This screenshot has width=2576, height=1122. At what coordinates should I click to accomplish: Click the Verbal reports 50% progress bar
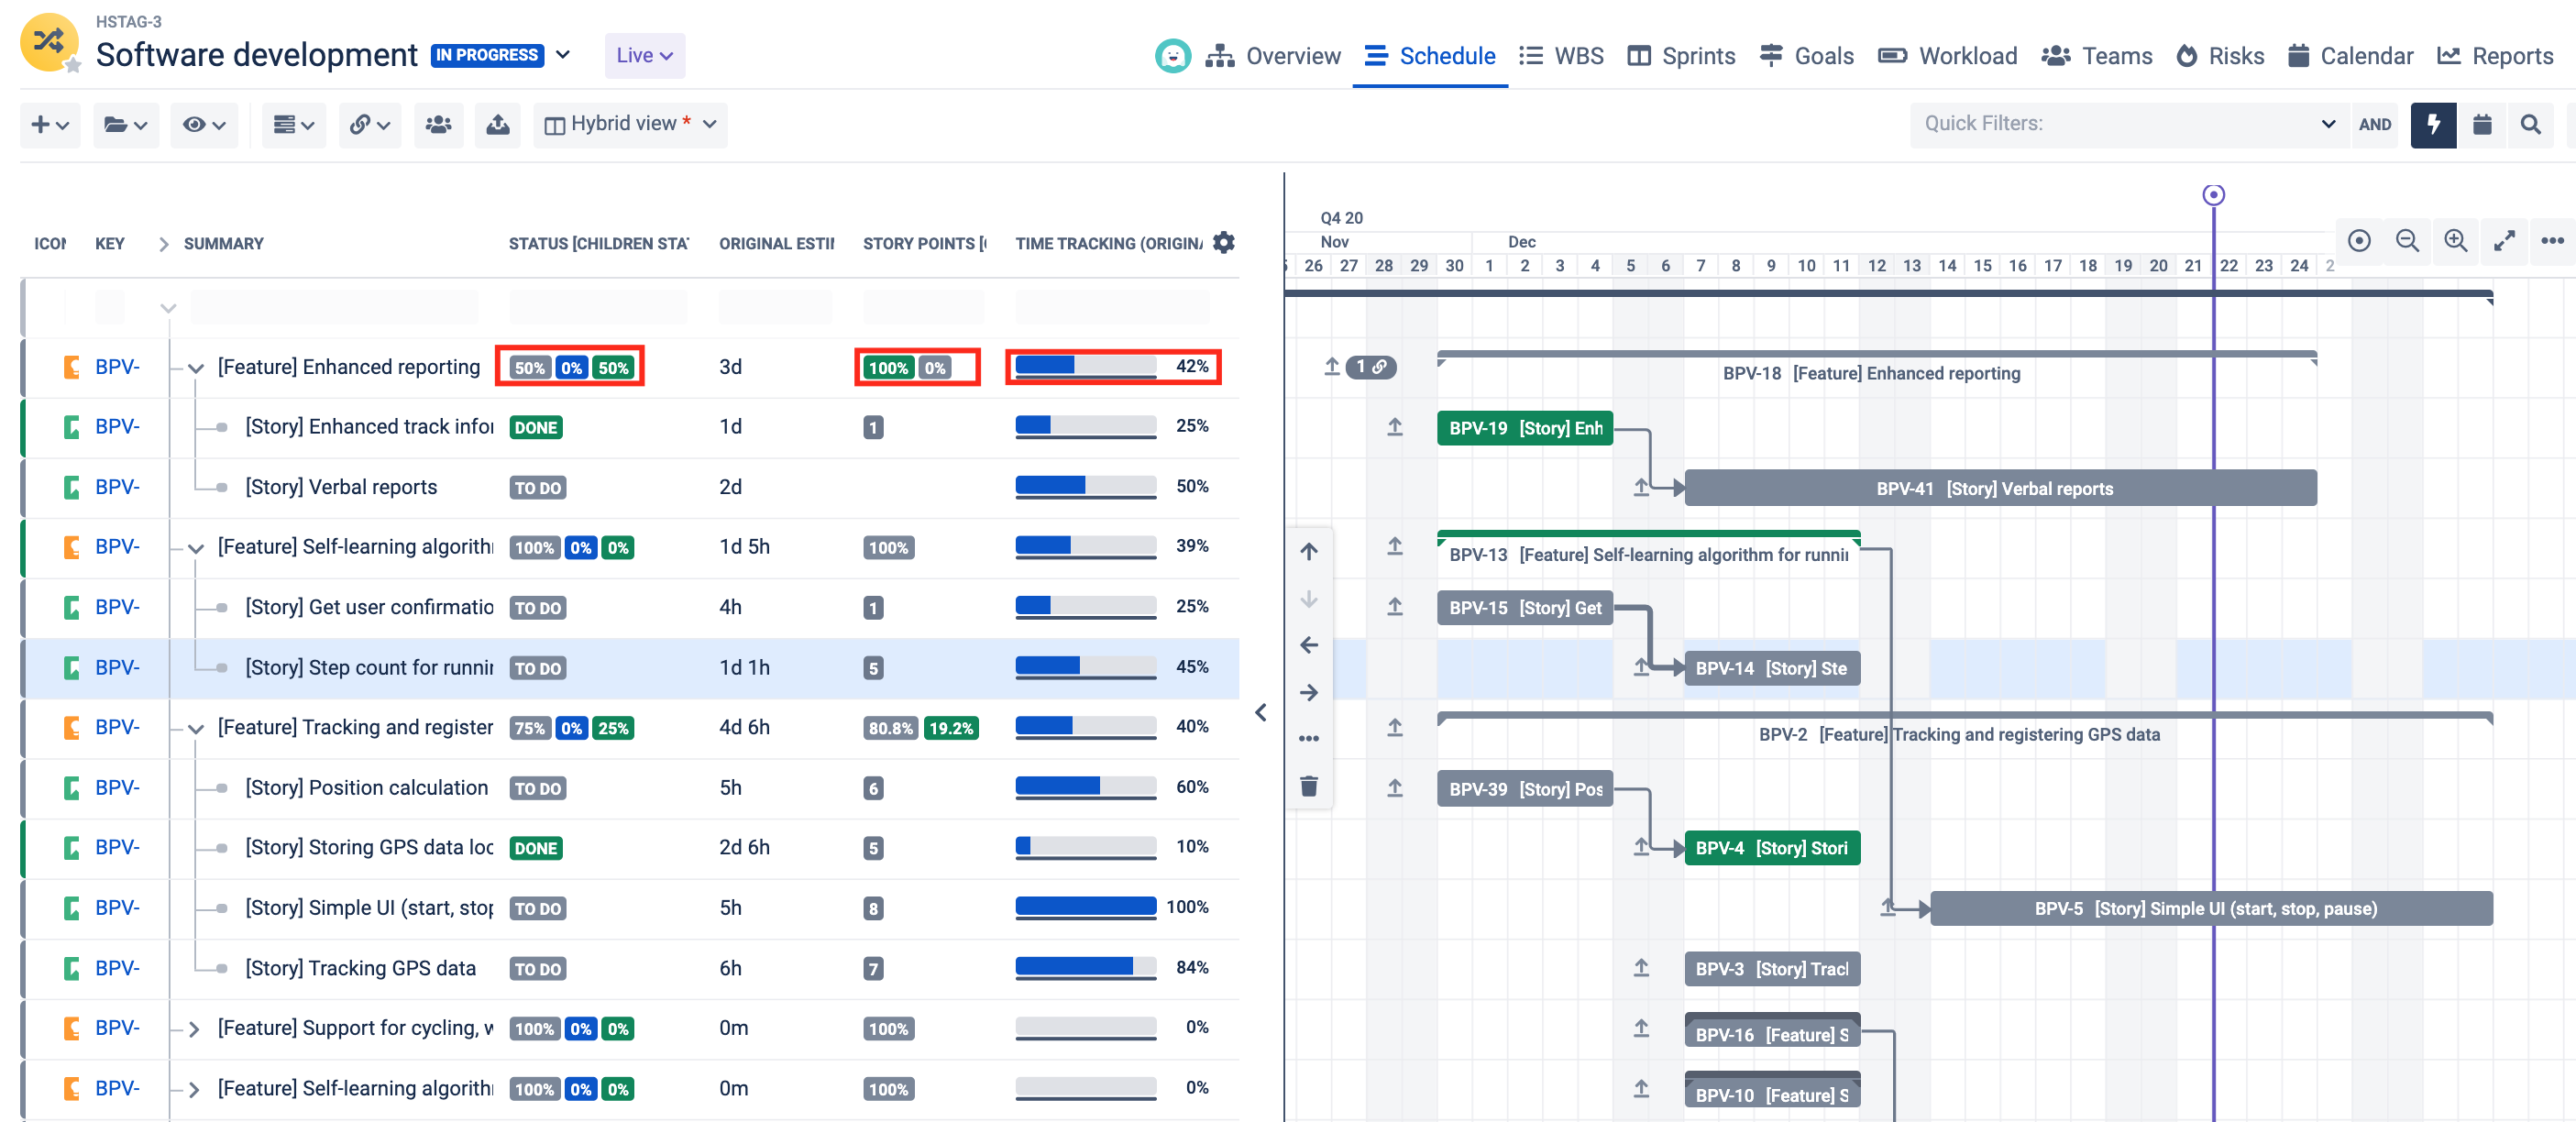tap(1084, 486)
